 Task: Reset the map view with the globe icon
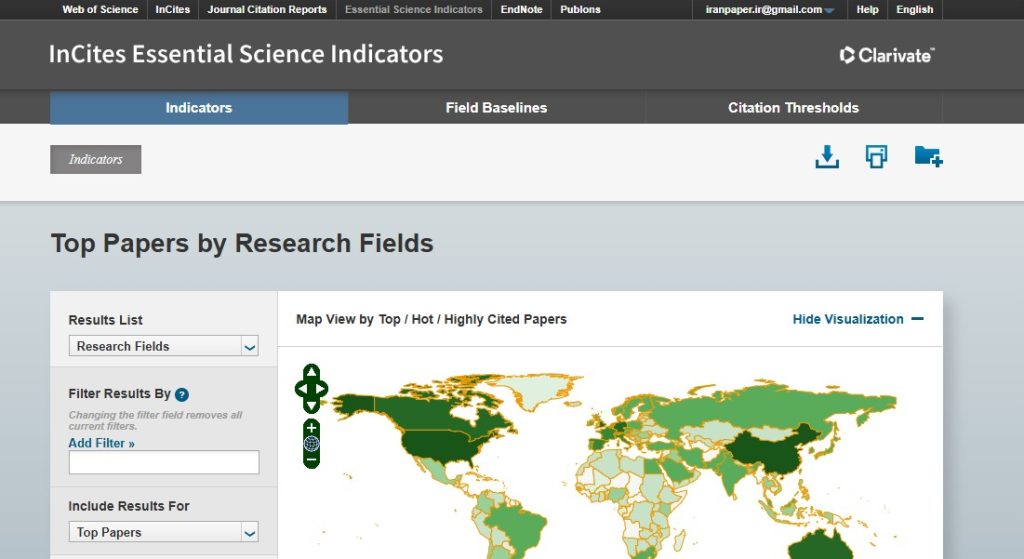click(x=312, y=444)
